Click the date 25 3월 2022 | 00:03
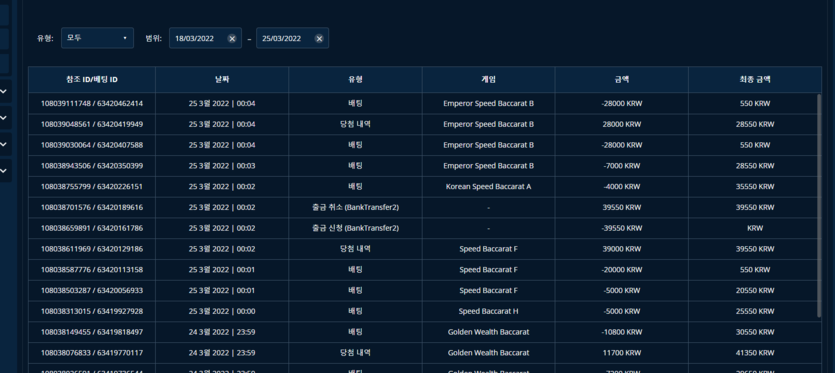 [x=222, y=166]
